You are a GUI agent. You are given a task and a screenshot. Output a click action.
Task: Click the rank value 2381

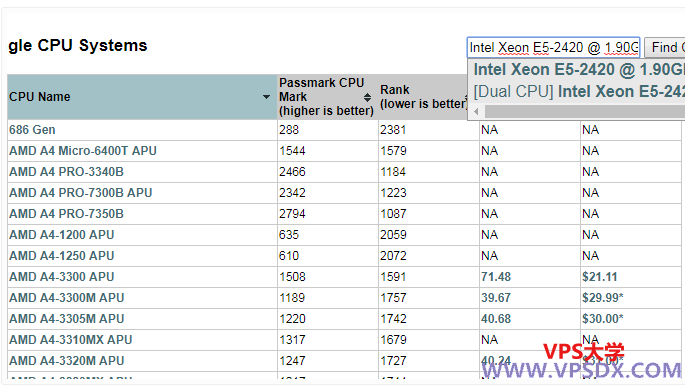click(393, 130)
